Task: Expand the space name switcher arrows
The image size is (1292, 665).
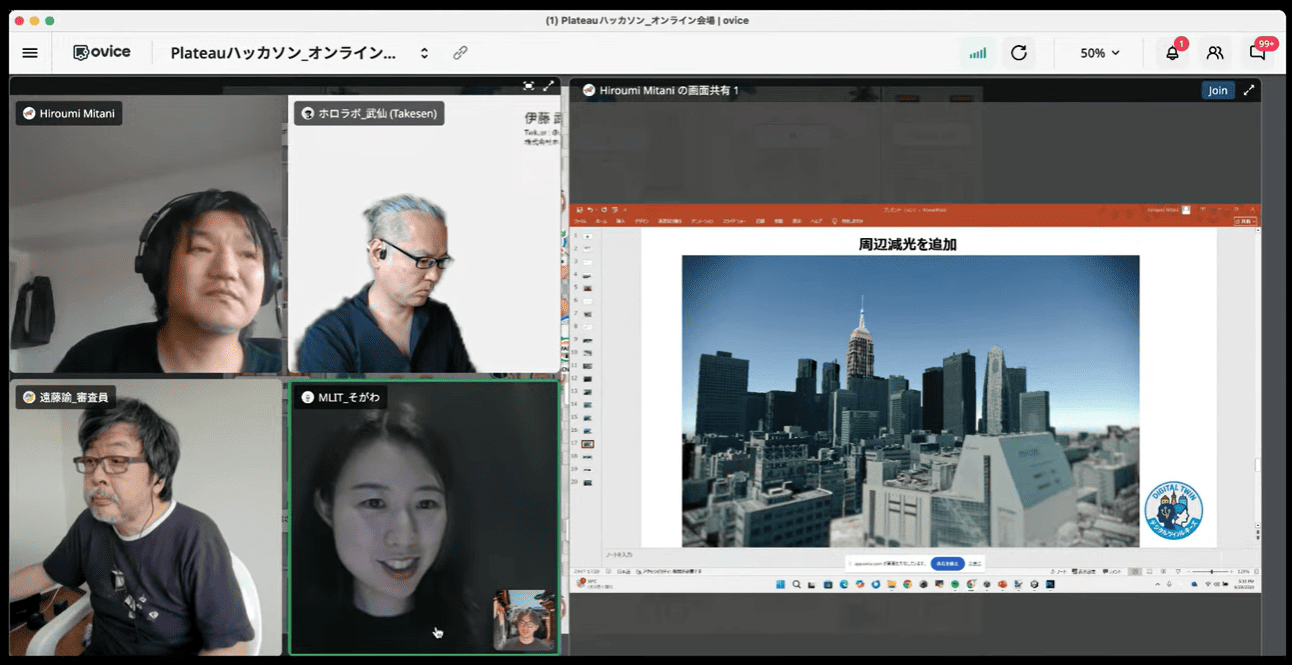Action: tap(424, 53)
